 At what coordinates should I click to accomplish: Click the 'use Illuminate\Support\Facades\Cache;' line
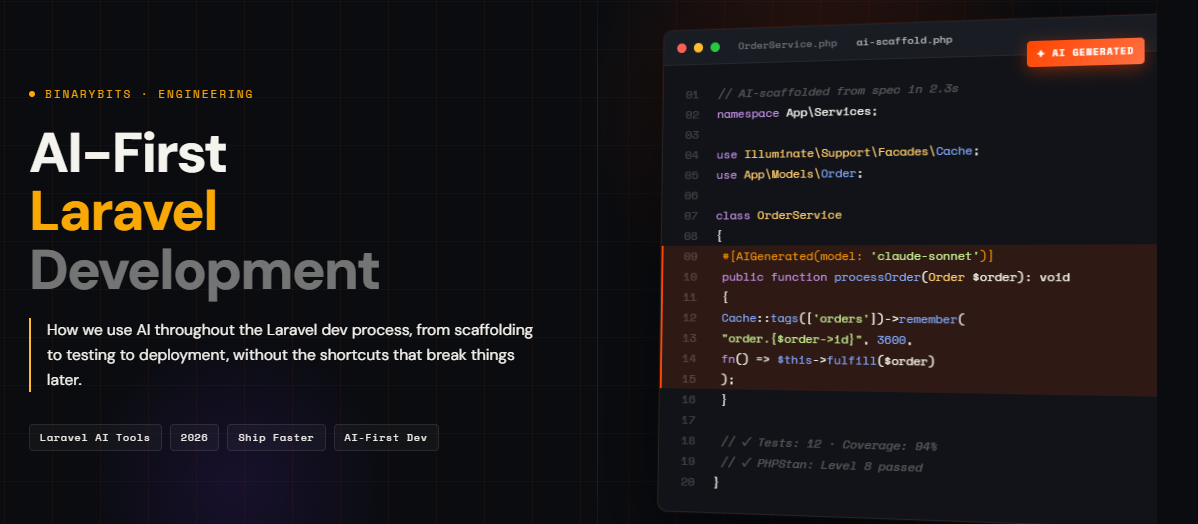(x=848, y=153)
